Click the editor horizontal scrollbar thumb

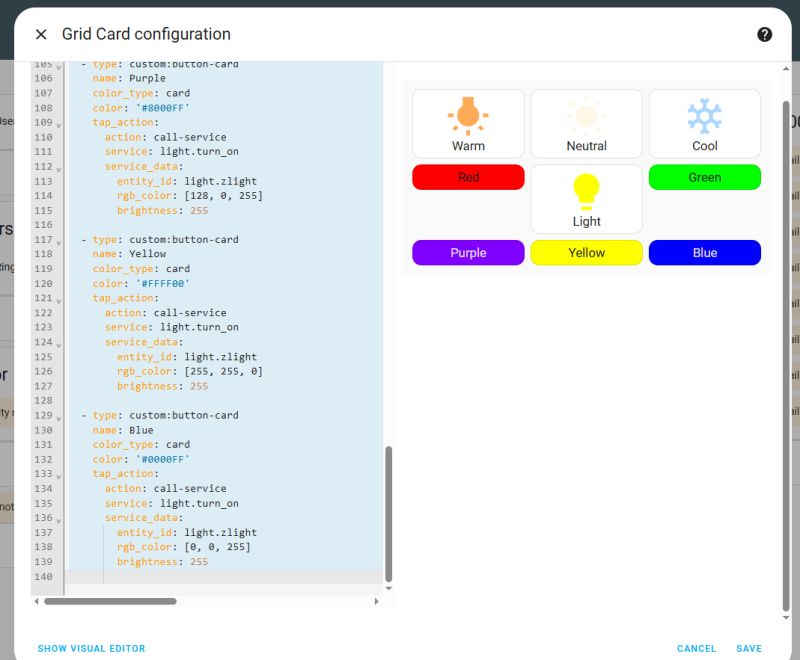click(x=110, y=601)
